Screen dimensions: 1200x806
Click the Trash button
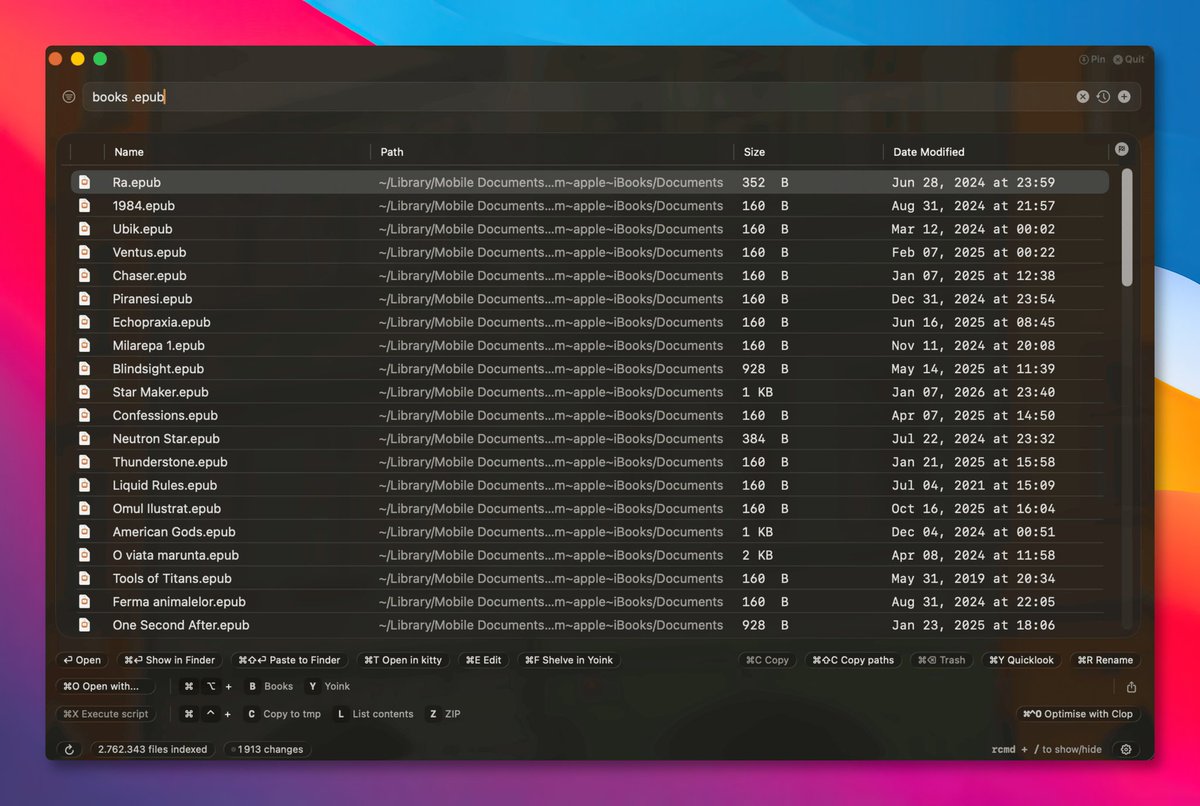click(942, 660)
